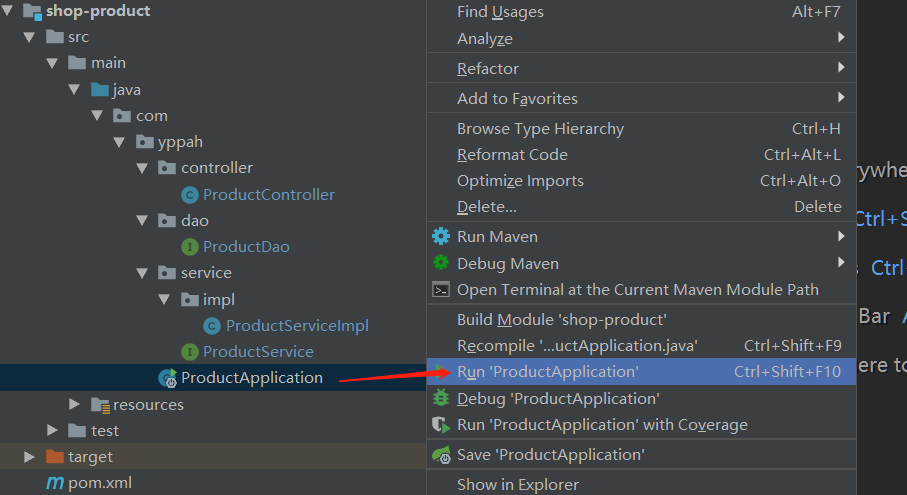This screenshot has height=495, width=907.
Task: Collapse the controller package
Action: tap(142, 168)
